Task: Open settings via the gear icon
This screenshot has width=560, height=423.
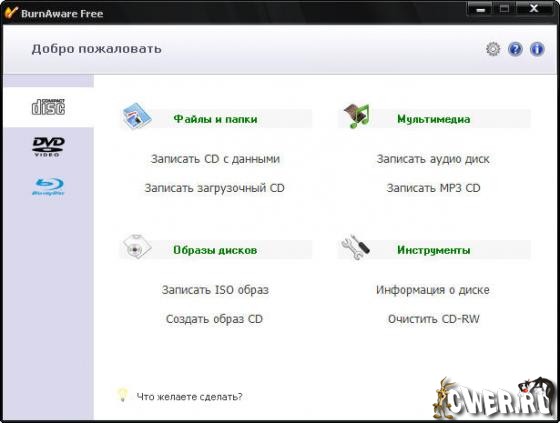Action: 493,49
